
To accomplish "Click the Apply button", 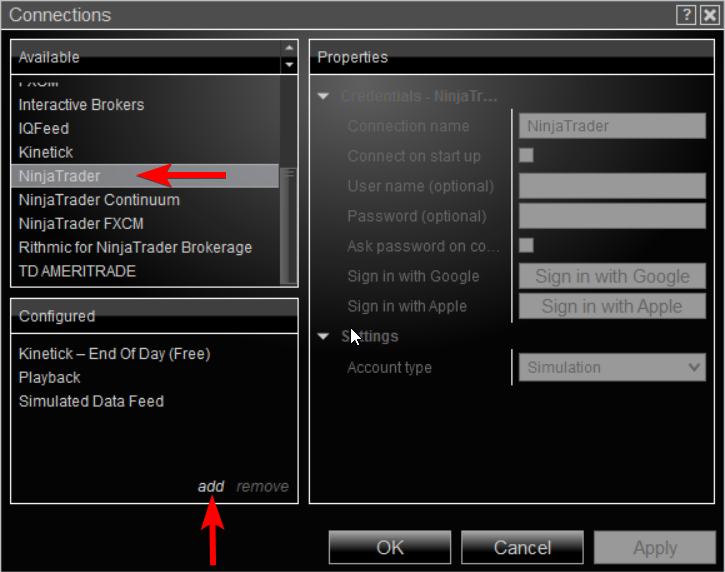I will [655, 547].
